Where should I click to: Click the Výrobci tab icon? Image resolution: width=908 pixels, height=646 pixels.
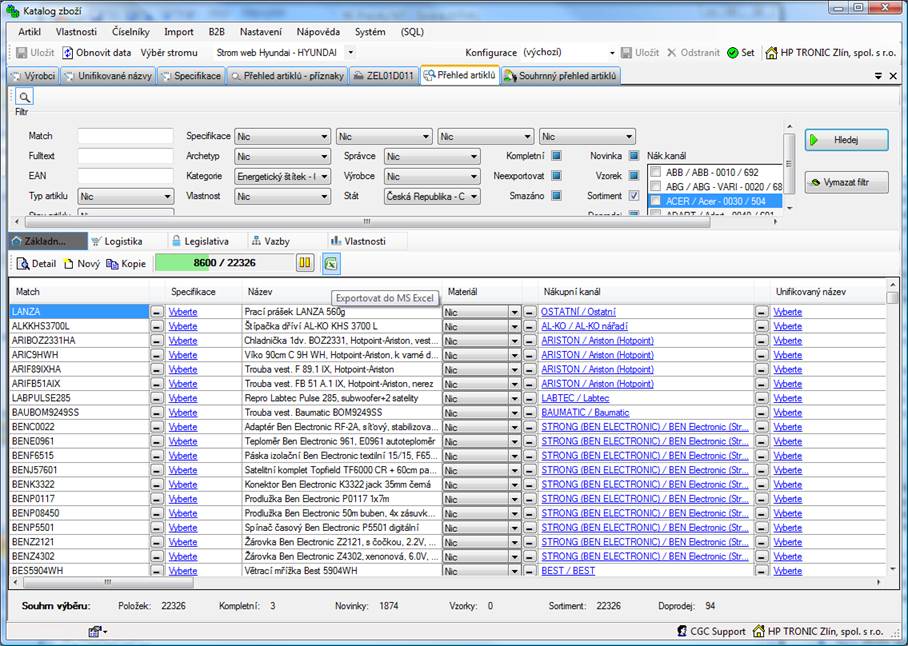click(16, 76)
